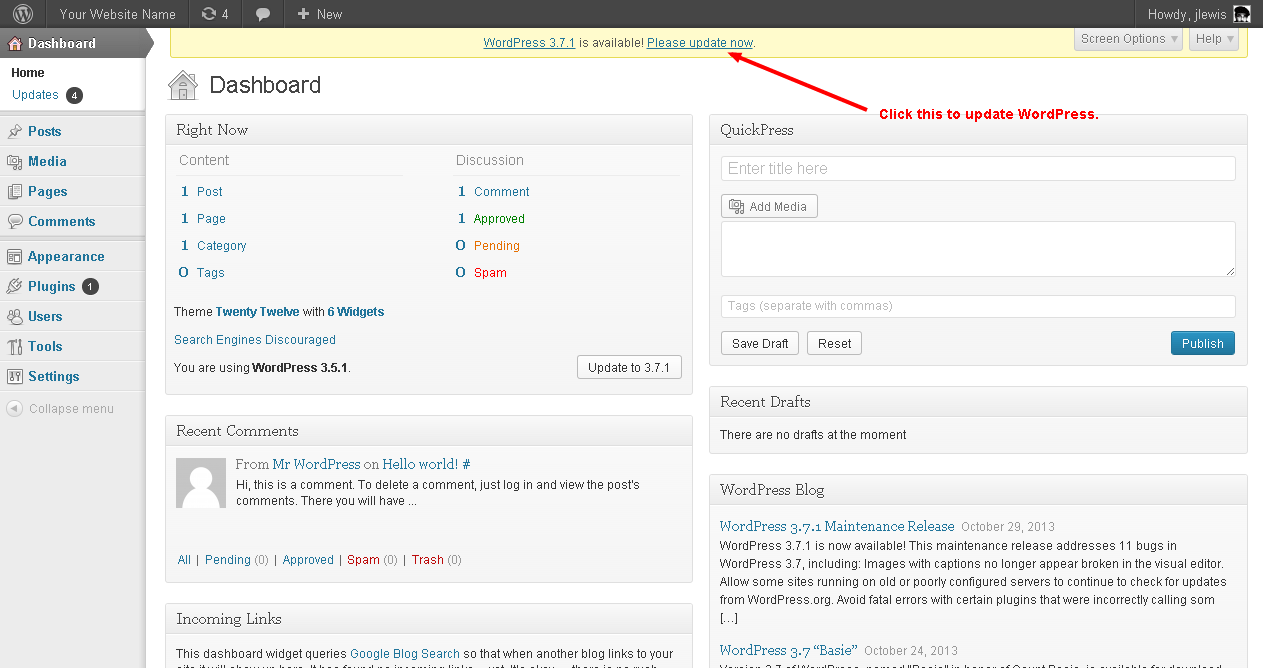Click the plugins update count badge
The height and width of the screenshot is (668, 1263).
tap(90, 286)
